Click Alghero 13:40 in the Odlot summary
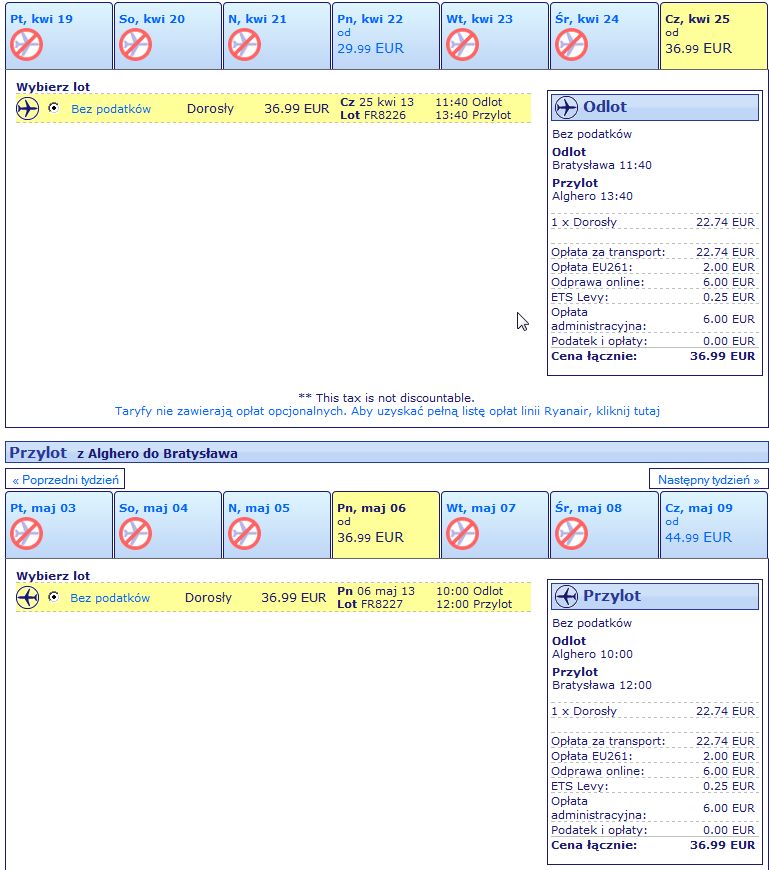The width and height of the screenshot is (769, 870). click(x=592, y=196)
